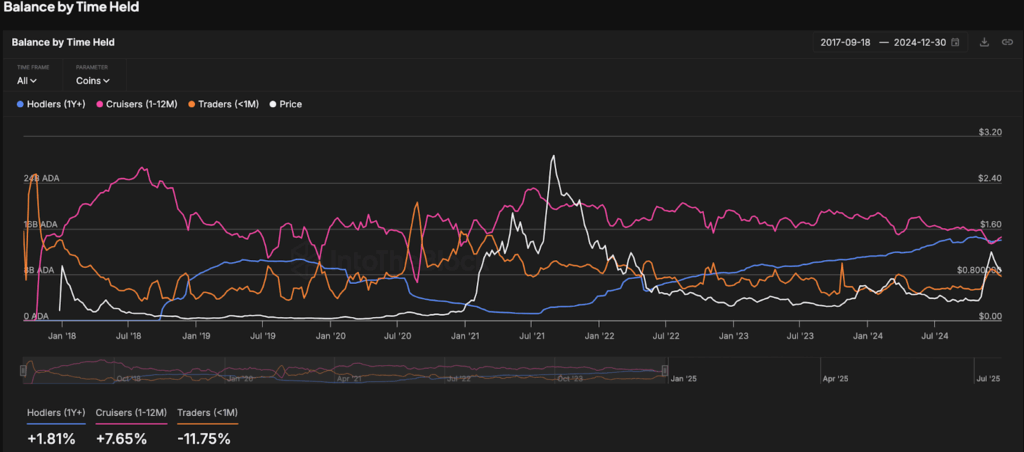1024x452 pixels.
Task: Click the start date 2017-09-18 field
Action: [845, 42]
